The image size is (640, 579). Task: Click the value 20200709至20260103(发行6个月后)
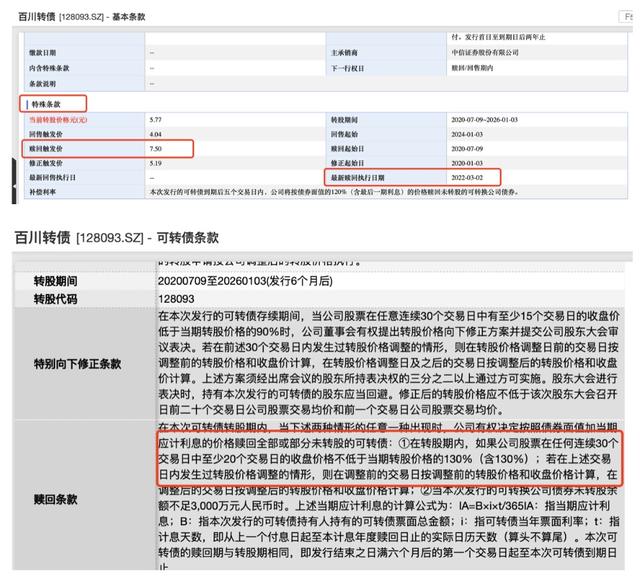pos(245,281)
